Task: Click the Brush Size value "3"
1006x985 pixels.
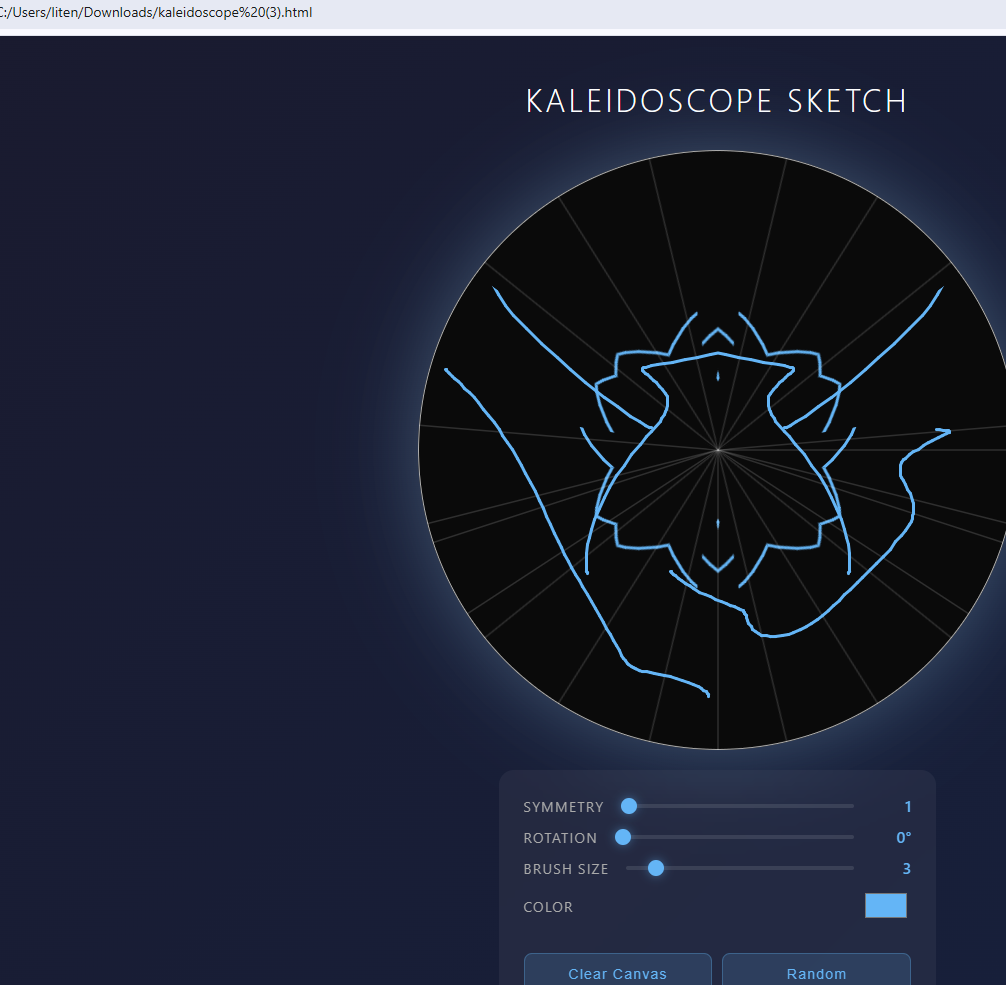Action: (x=907, y=868)
